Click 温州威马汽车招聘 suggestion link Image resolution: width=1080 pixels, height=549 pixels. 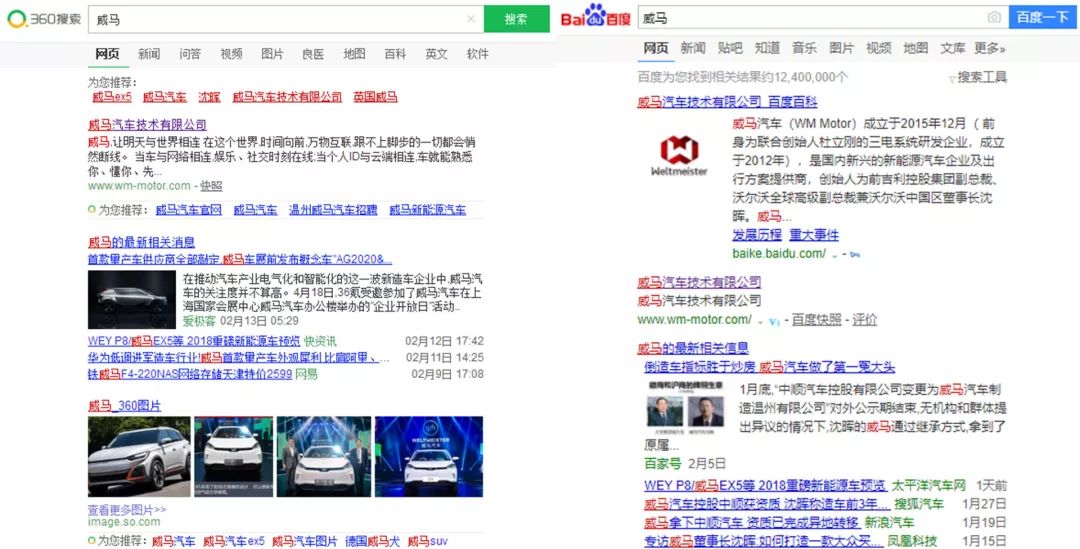[333, 210]
